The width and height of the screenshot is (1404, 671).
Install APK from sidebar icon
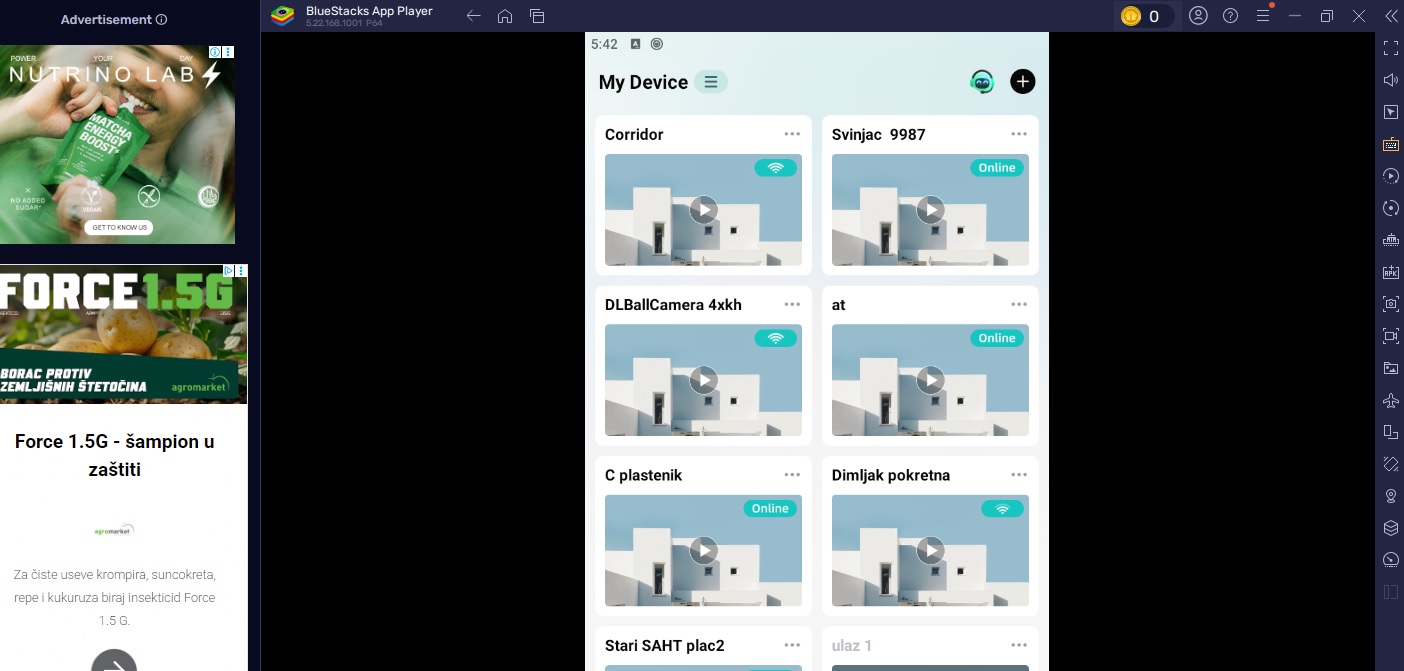coord(1390,272)
